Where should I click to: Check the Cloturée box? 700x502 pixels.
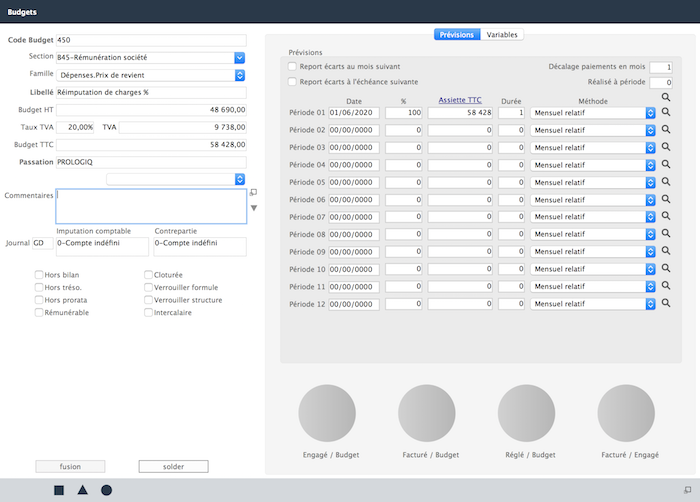[x=149, y=275]
